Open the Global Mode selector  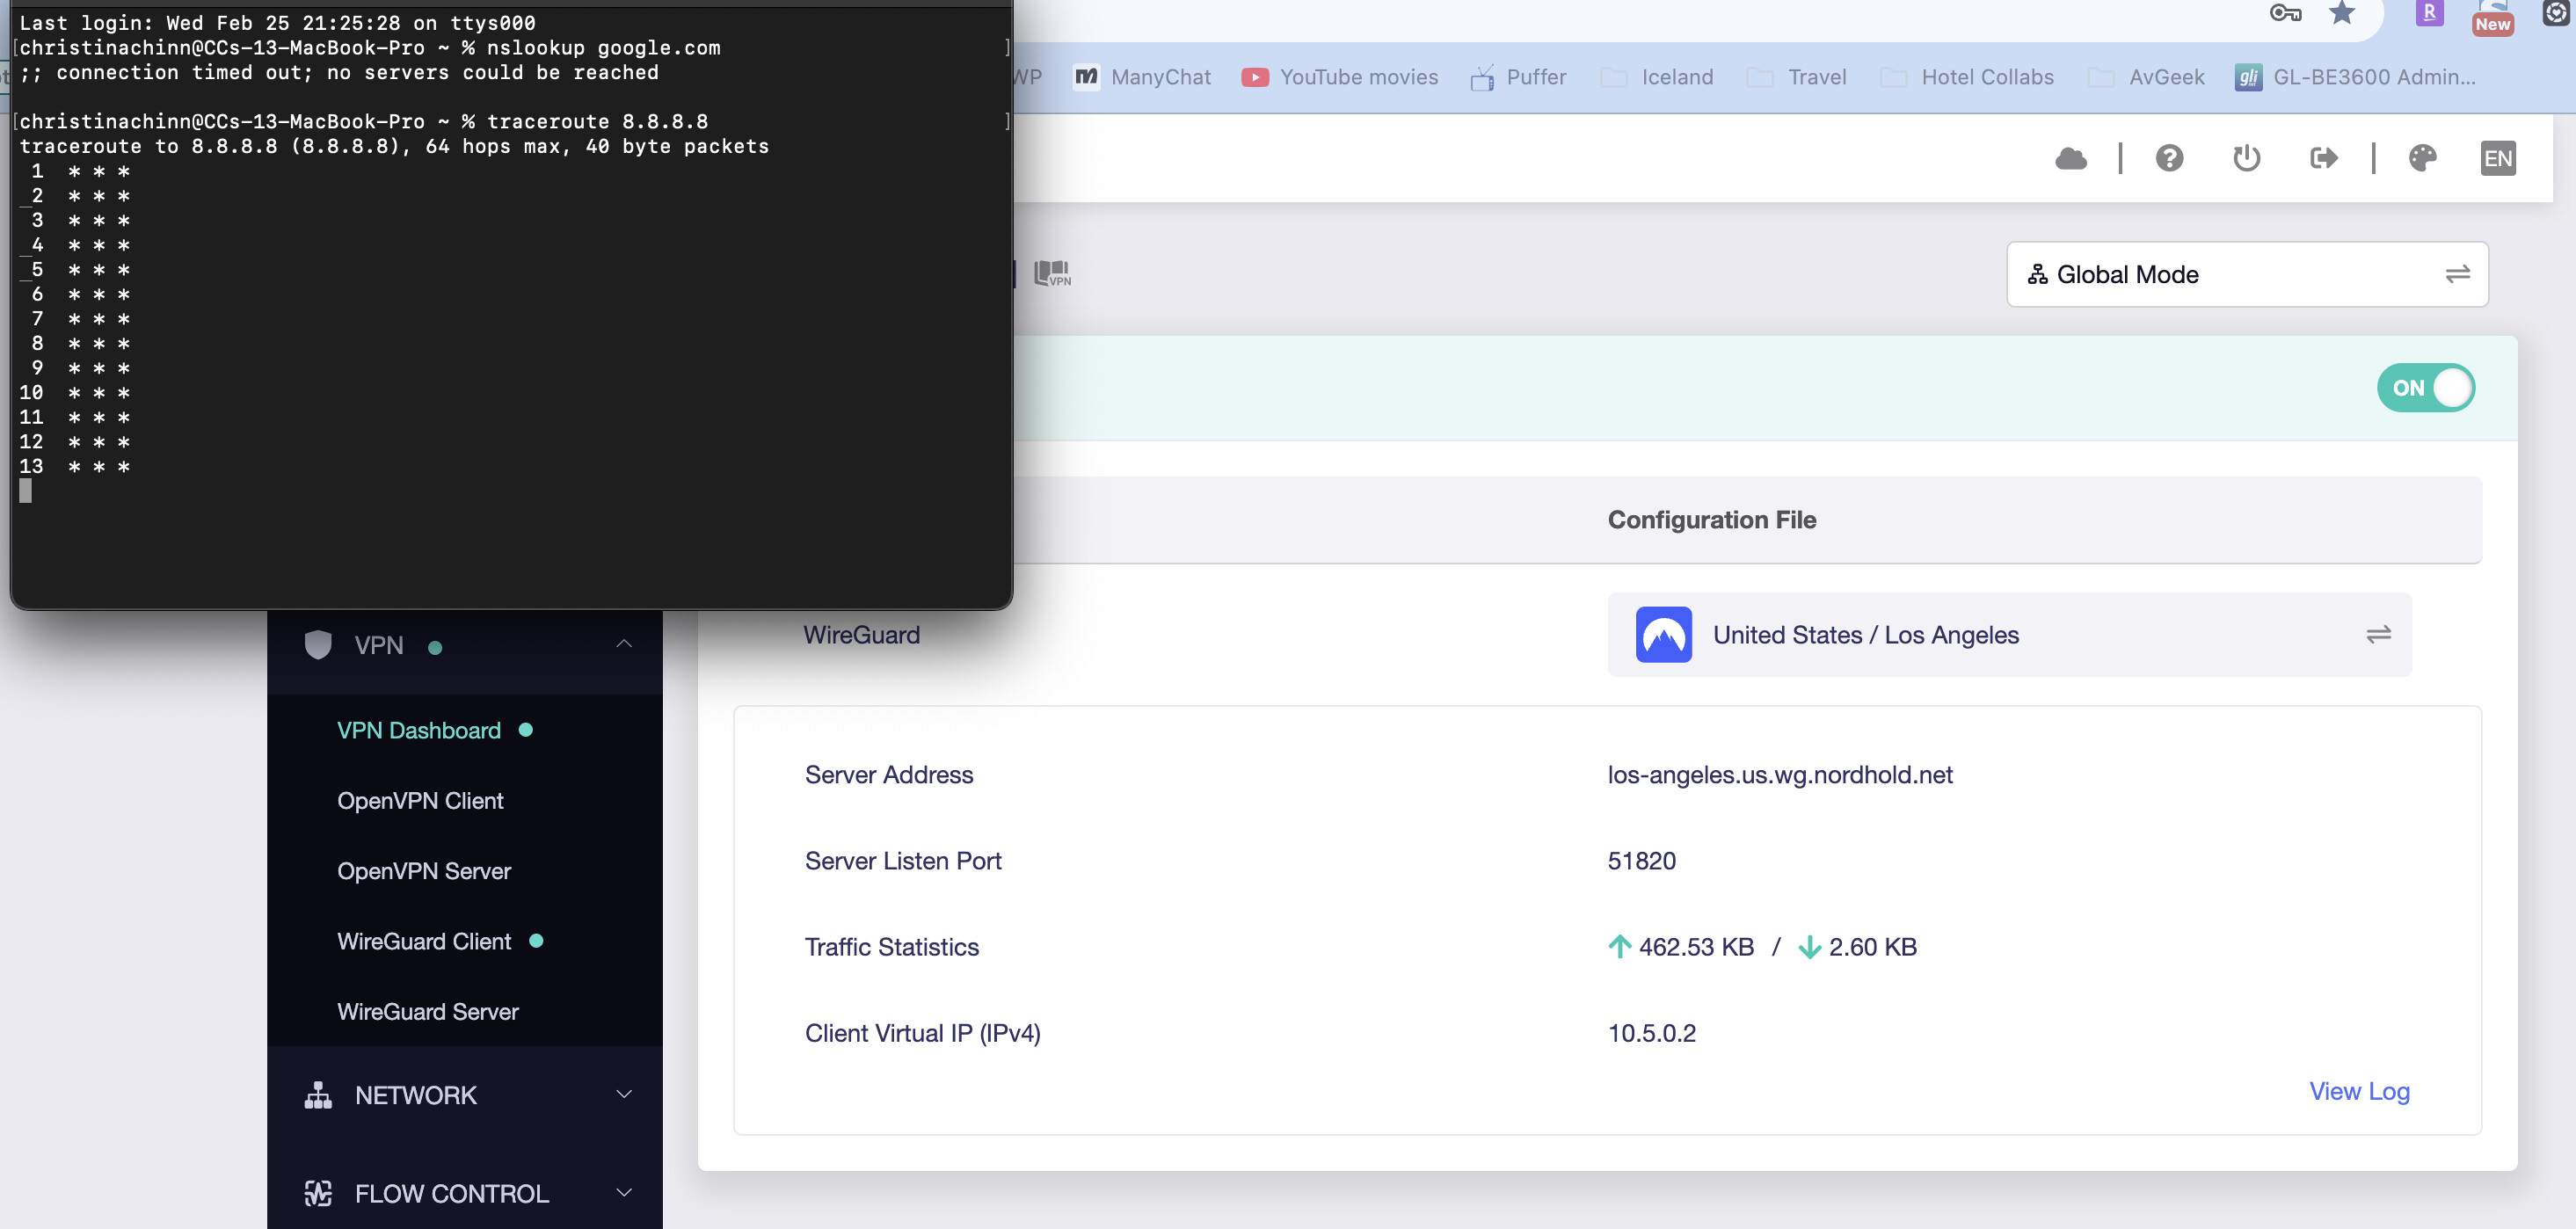pyautogui.click(x=2247, y=274)
